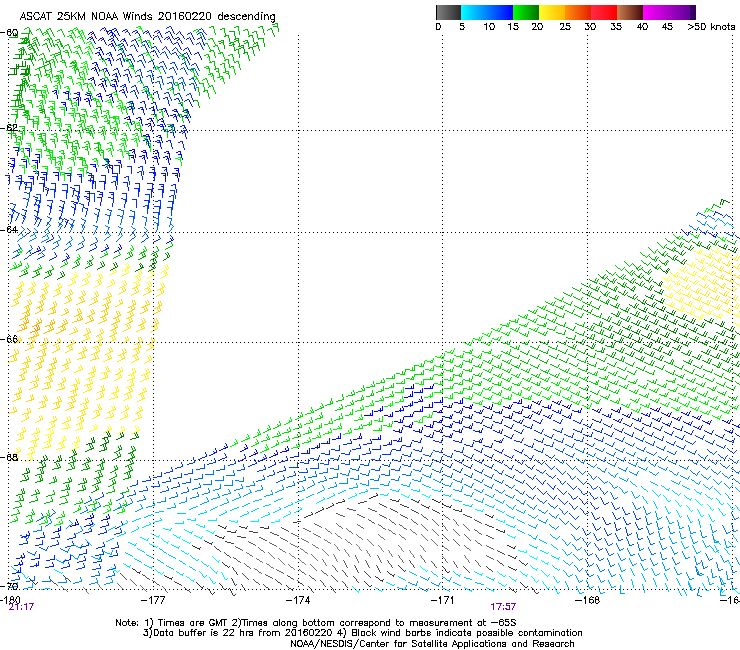Click the '35' legend scale label
The image size is (740, 650).
(616, 27)
